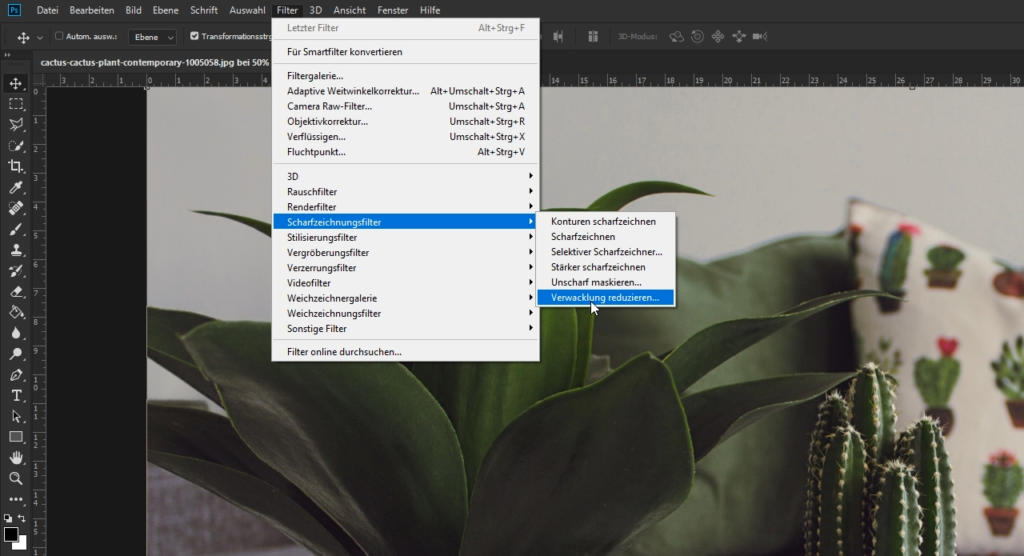Select Für Smartfilter konvertieren
The width and height of the screenshot is (1024, 556).
pos(406,52)
